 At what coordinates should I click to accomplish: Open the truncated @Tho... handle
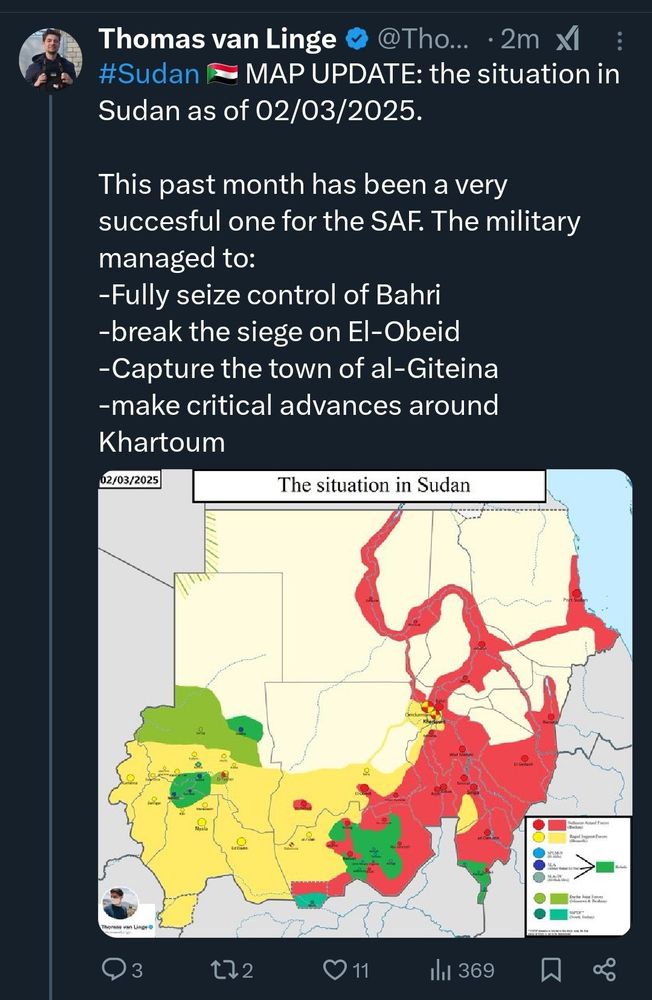coord(423,40)
